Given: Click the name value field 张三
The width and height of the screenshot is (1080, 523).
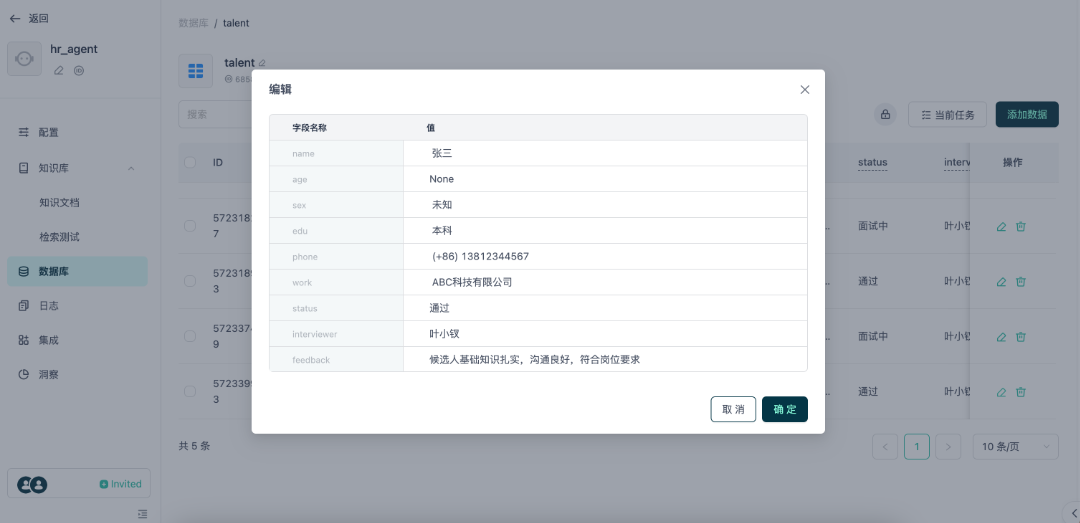Looking at the screenshot, I should [x=605, y=154].
